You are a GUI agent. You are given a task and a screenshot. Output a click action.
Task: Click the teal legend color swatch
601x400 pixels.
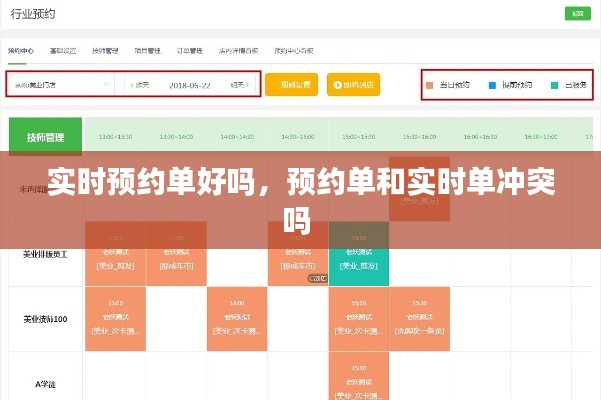coord(555,86)
